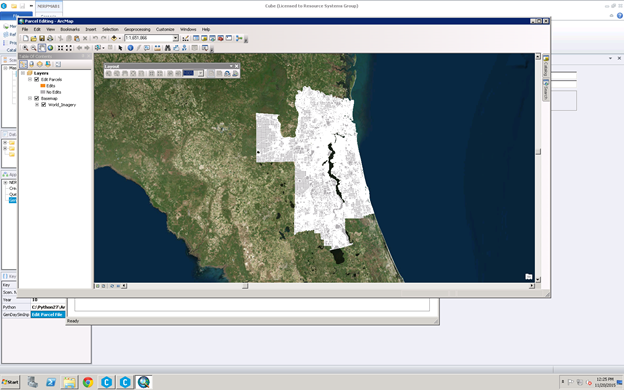Collapse the Edit Parcels layer tree

click(x=30, y=80)
